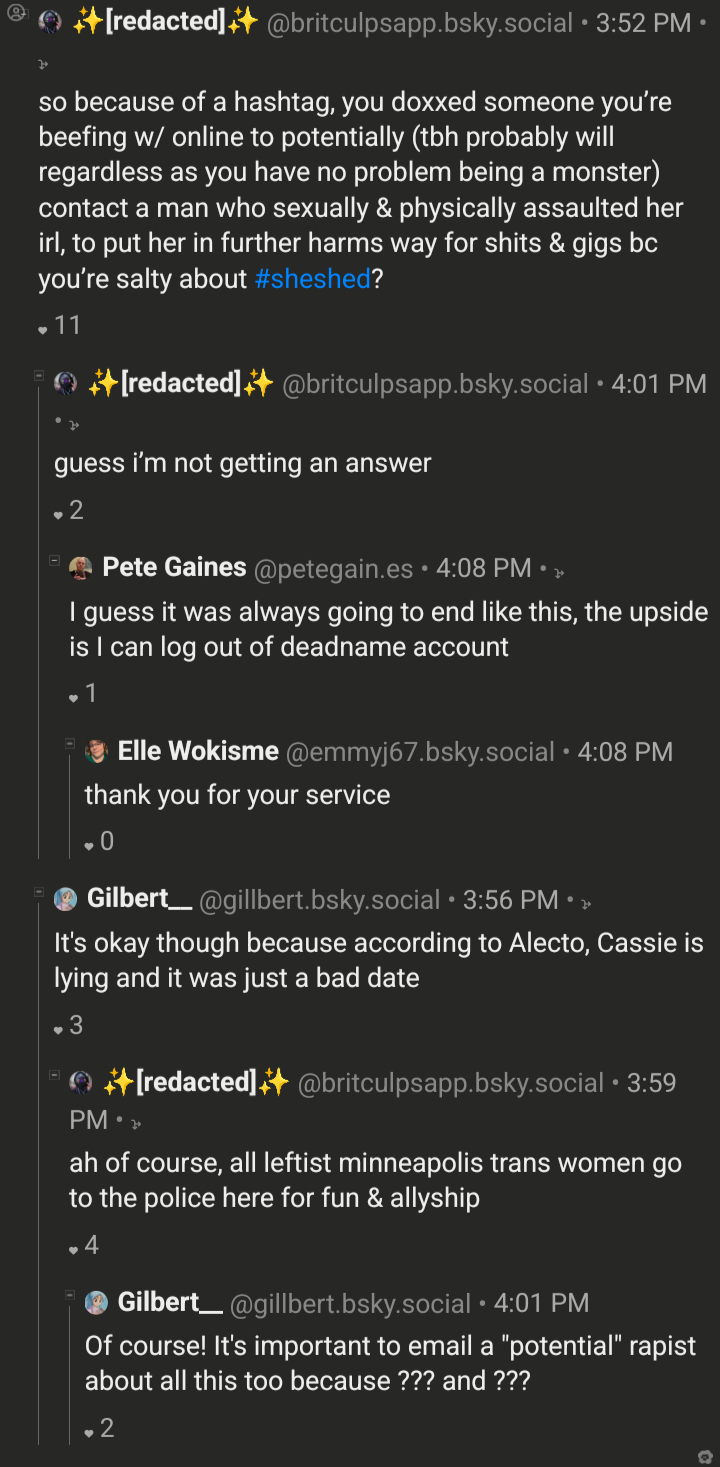Open the @emmyj67.bsky.social profile handle
The width and height of the screenshot is (720, 1467).
pyautogui.click(x=420, y=753)
